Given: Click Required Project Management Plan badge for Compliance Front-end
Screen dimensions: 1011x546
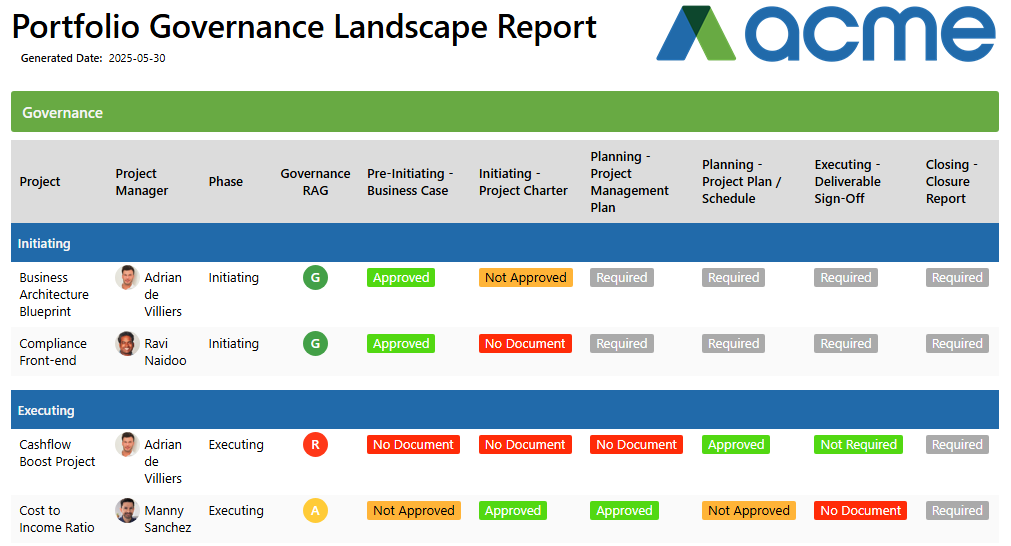Looking at the screenshot, I should (x=622, y=344).
